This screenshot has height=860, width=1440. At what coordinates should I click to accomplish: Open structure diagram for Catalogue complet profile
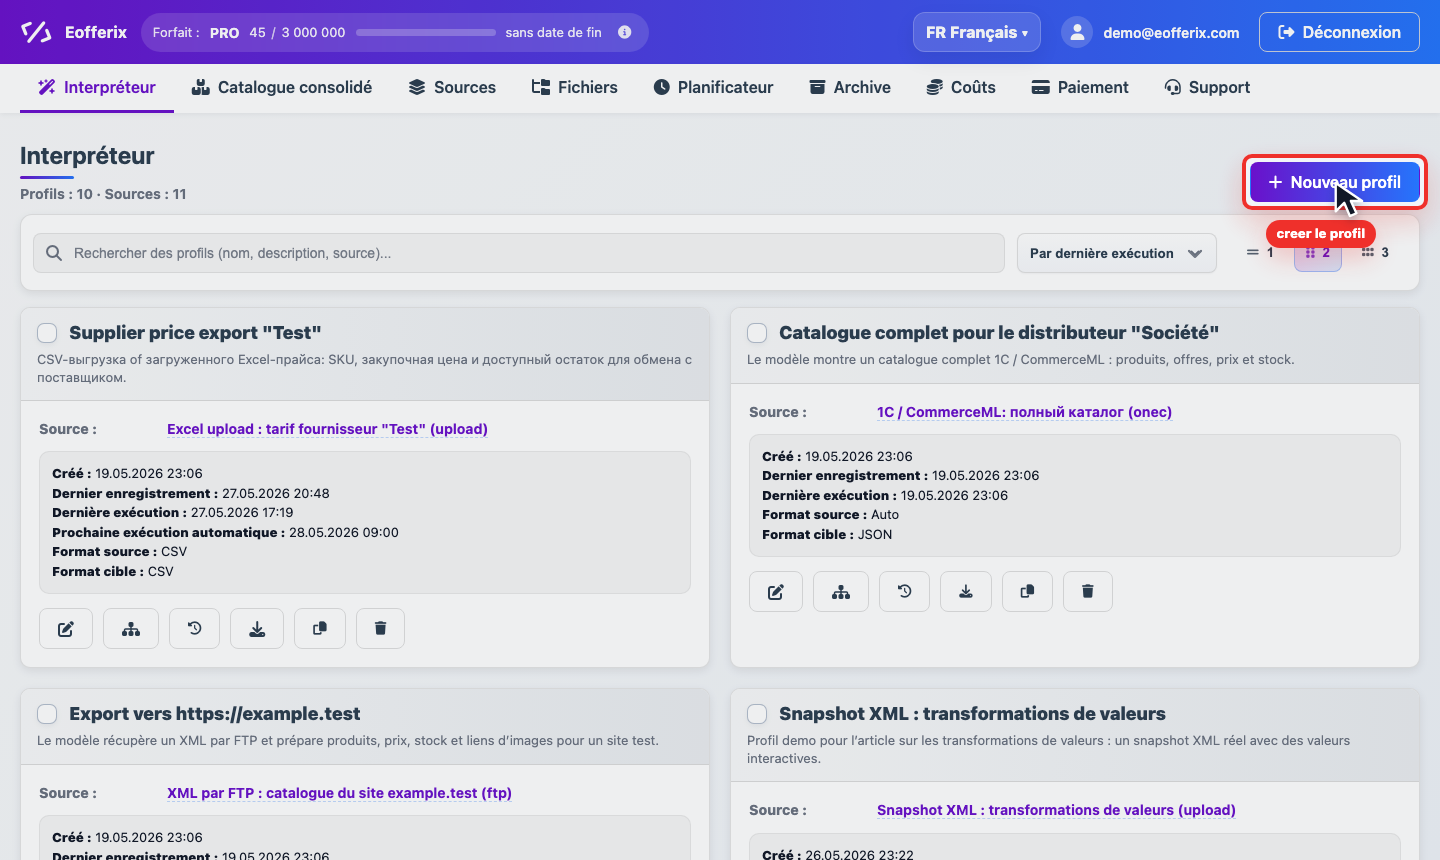pos(841,592)
